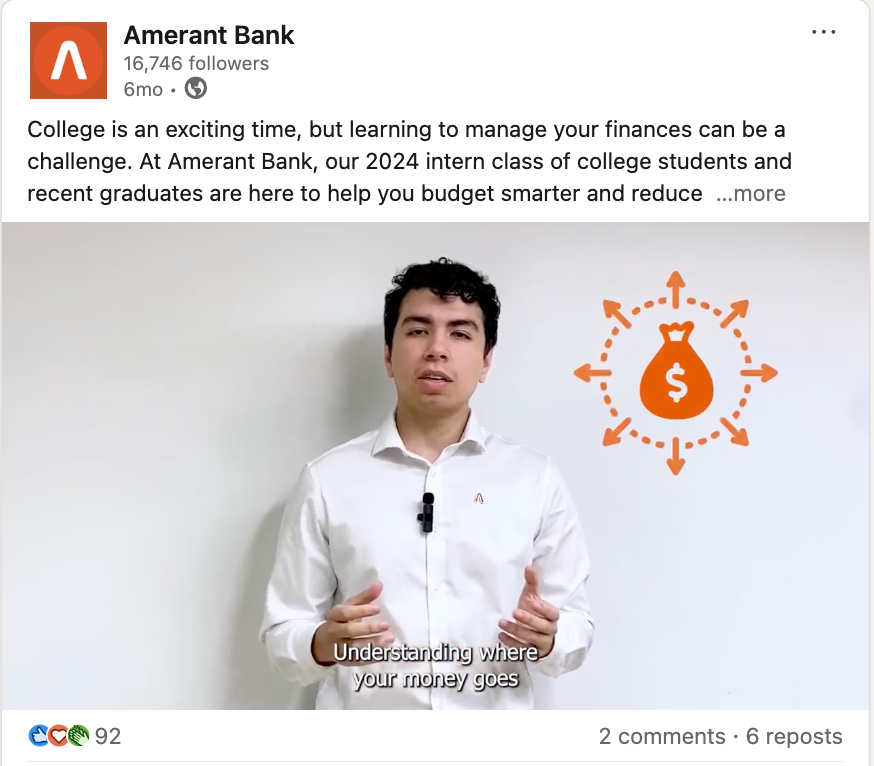Click the orange money bag graphic in video
The height and width of the screenshot is (766, 874).
click(676, 372)
